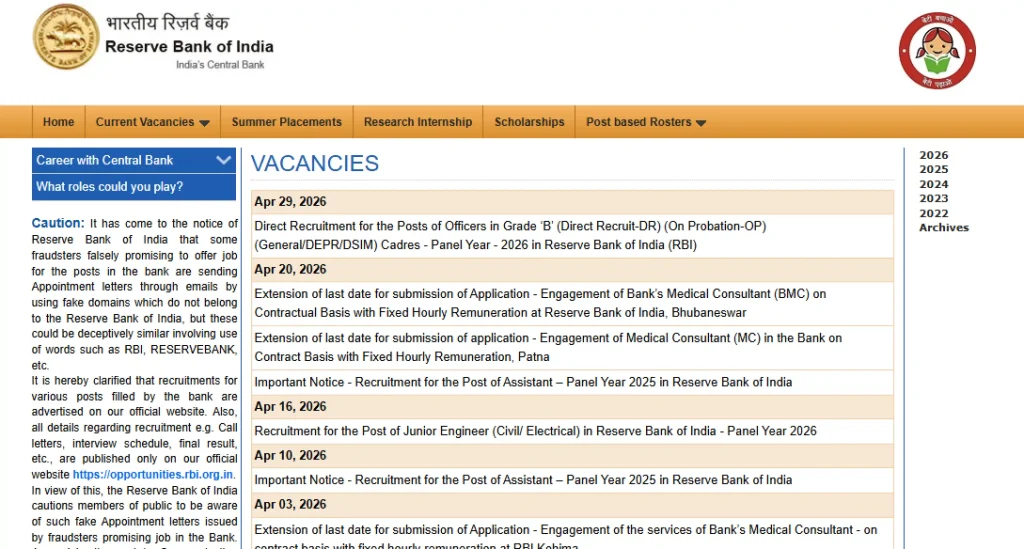Select the Research Internship menu item

[x=417, y=122]
